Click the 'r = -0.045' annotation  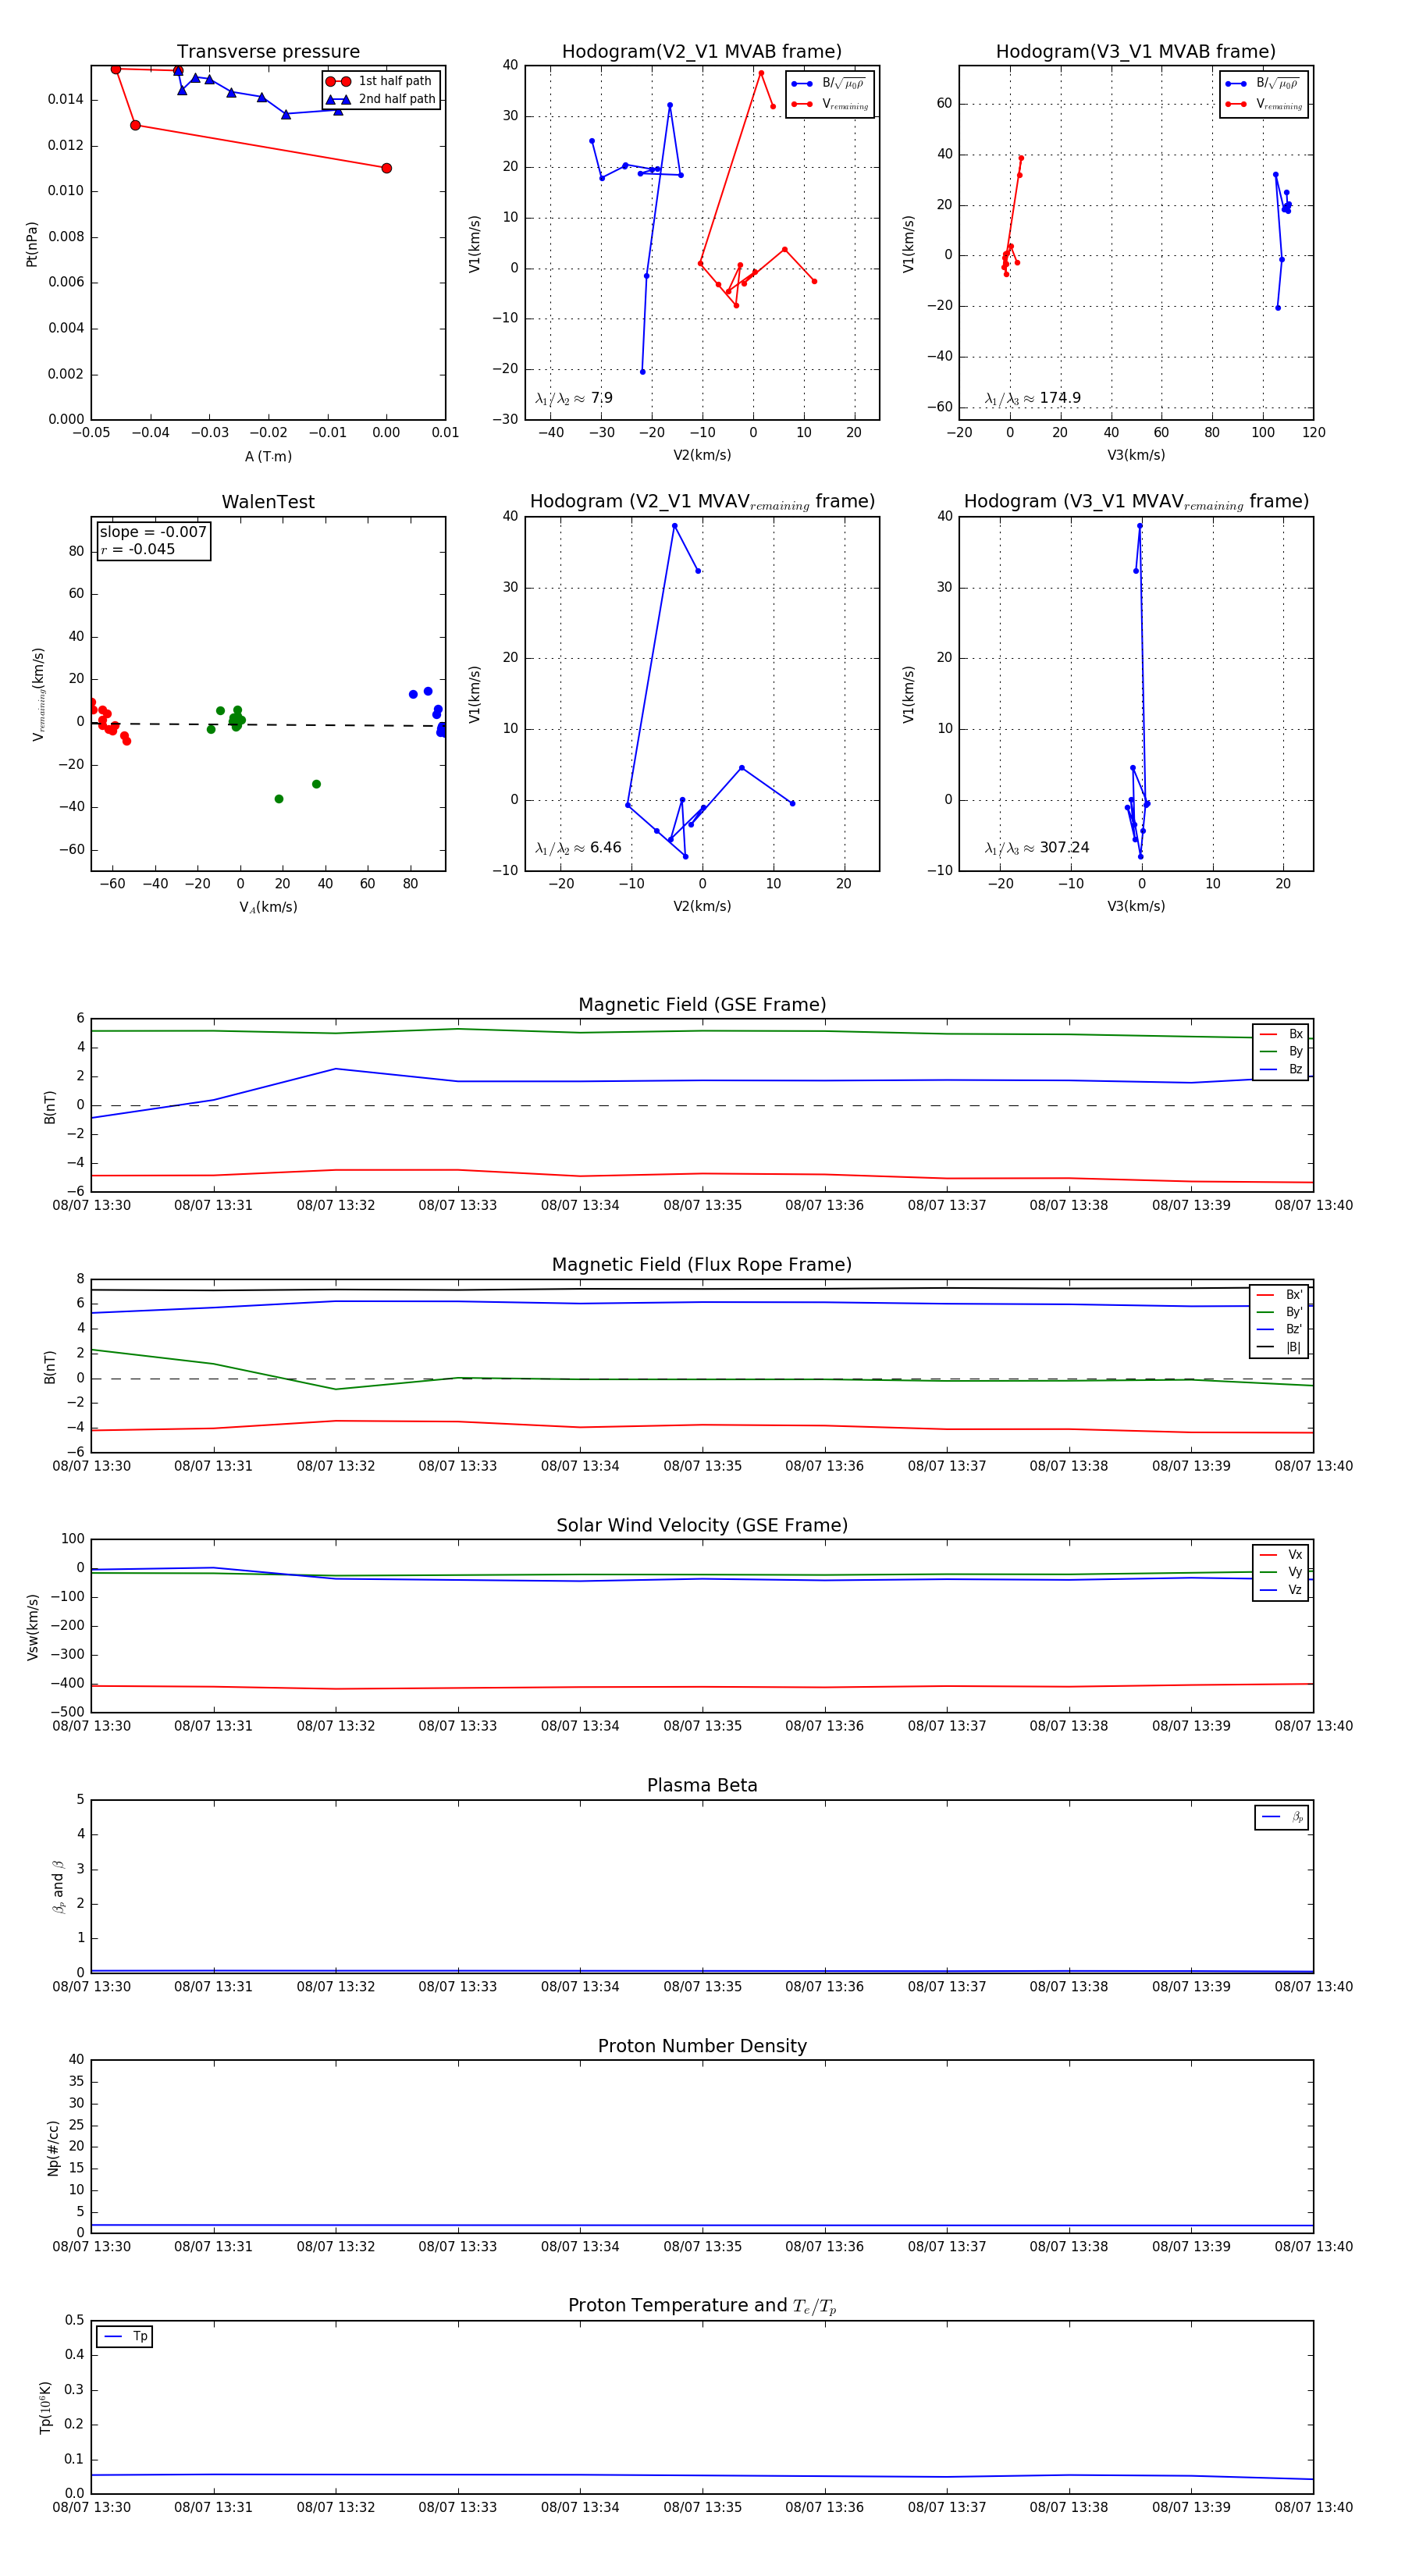point(138,549)
